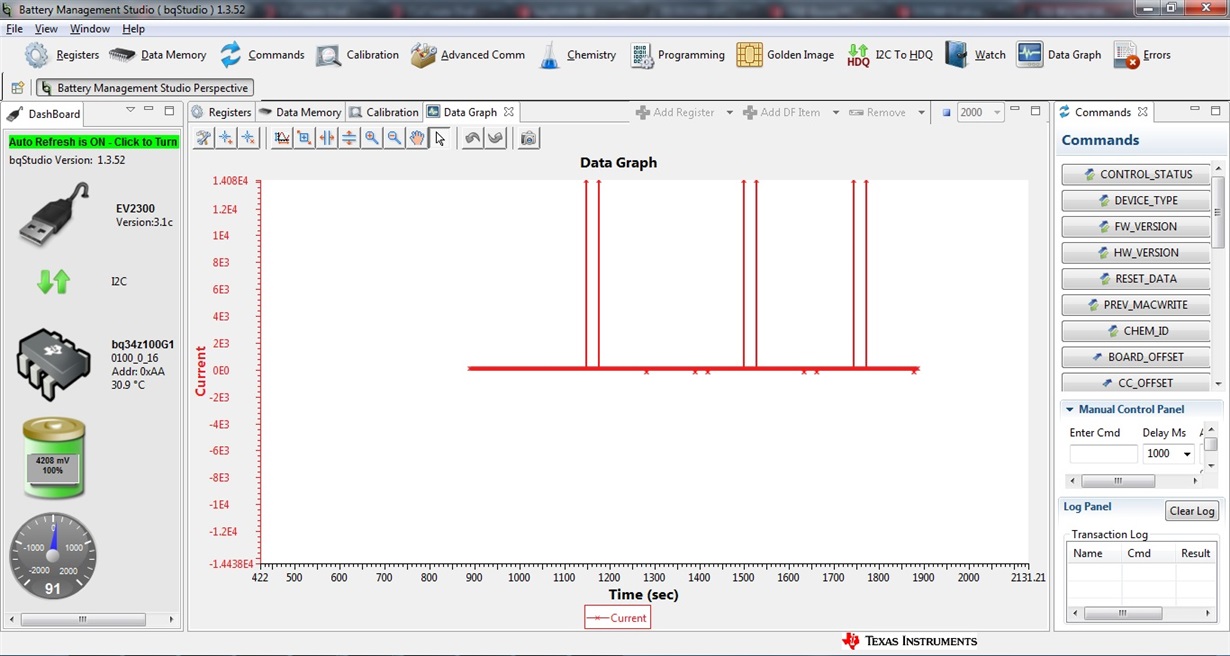Click the Enter Cmd input field
Screen dimensions: 1230x656
(1103, 454)
